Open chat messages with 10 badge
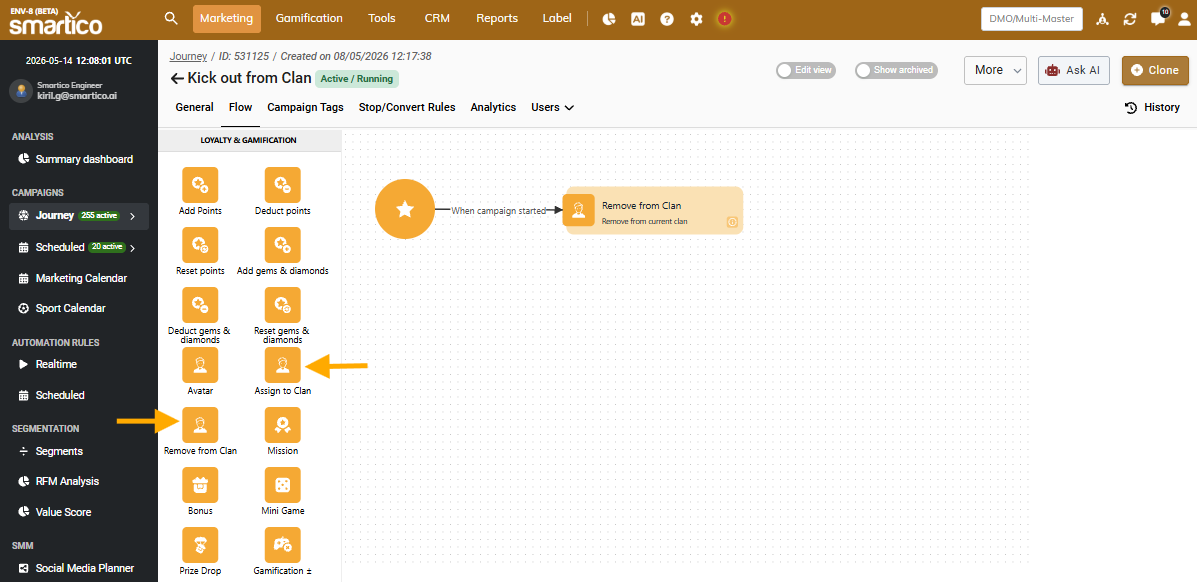 tap(1159, 18)
